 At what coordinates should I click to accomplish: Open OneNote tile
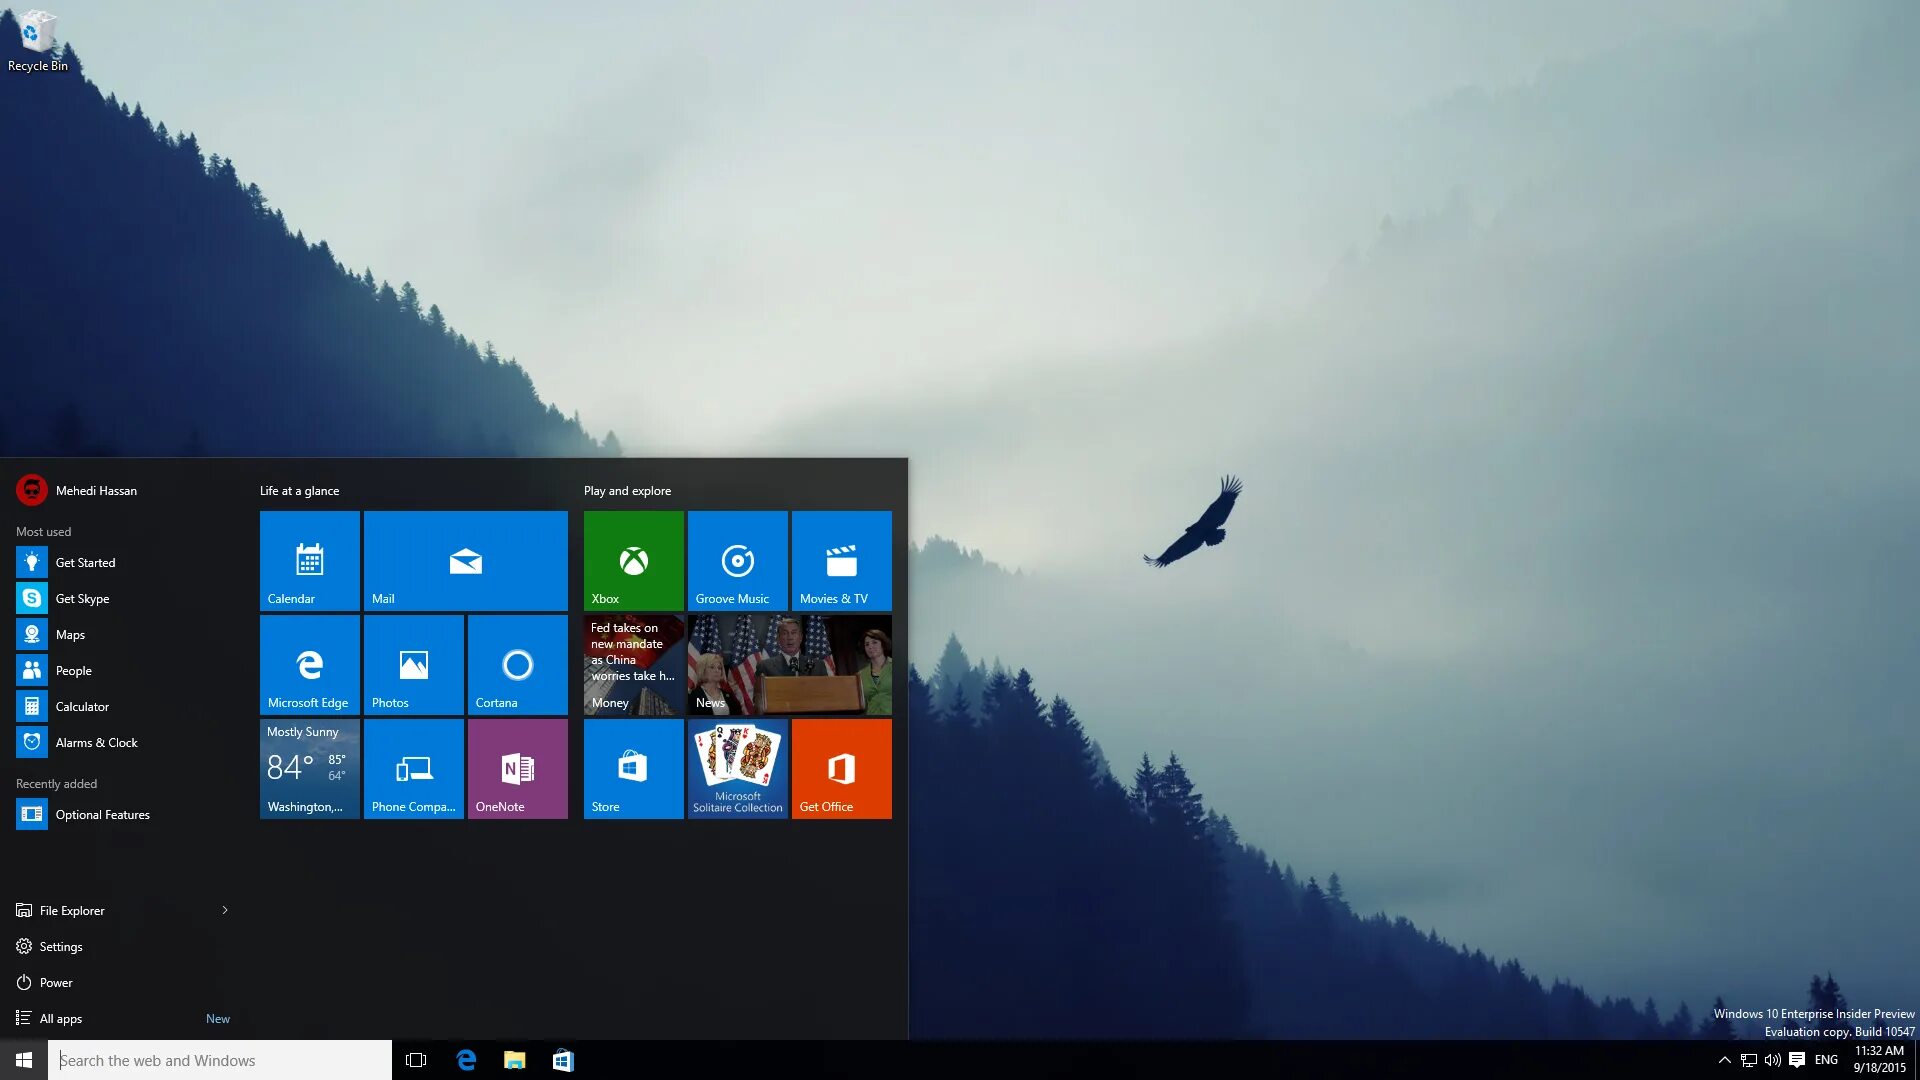tap(516, 767)
